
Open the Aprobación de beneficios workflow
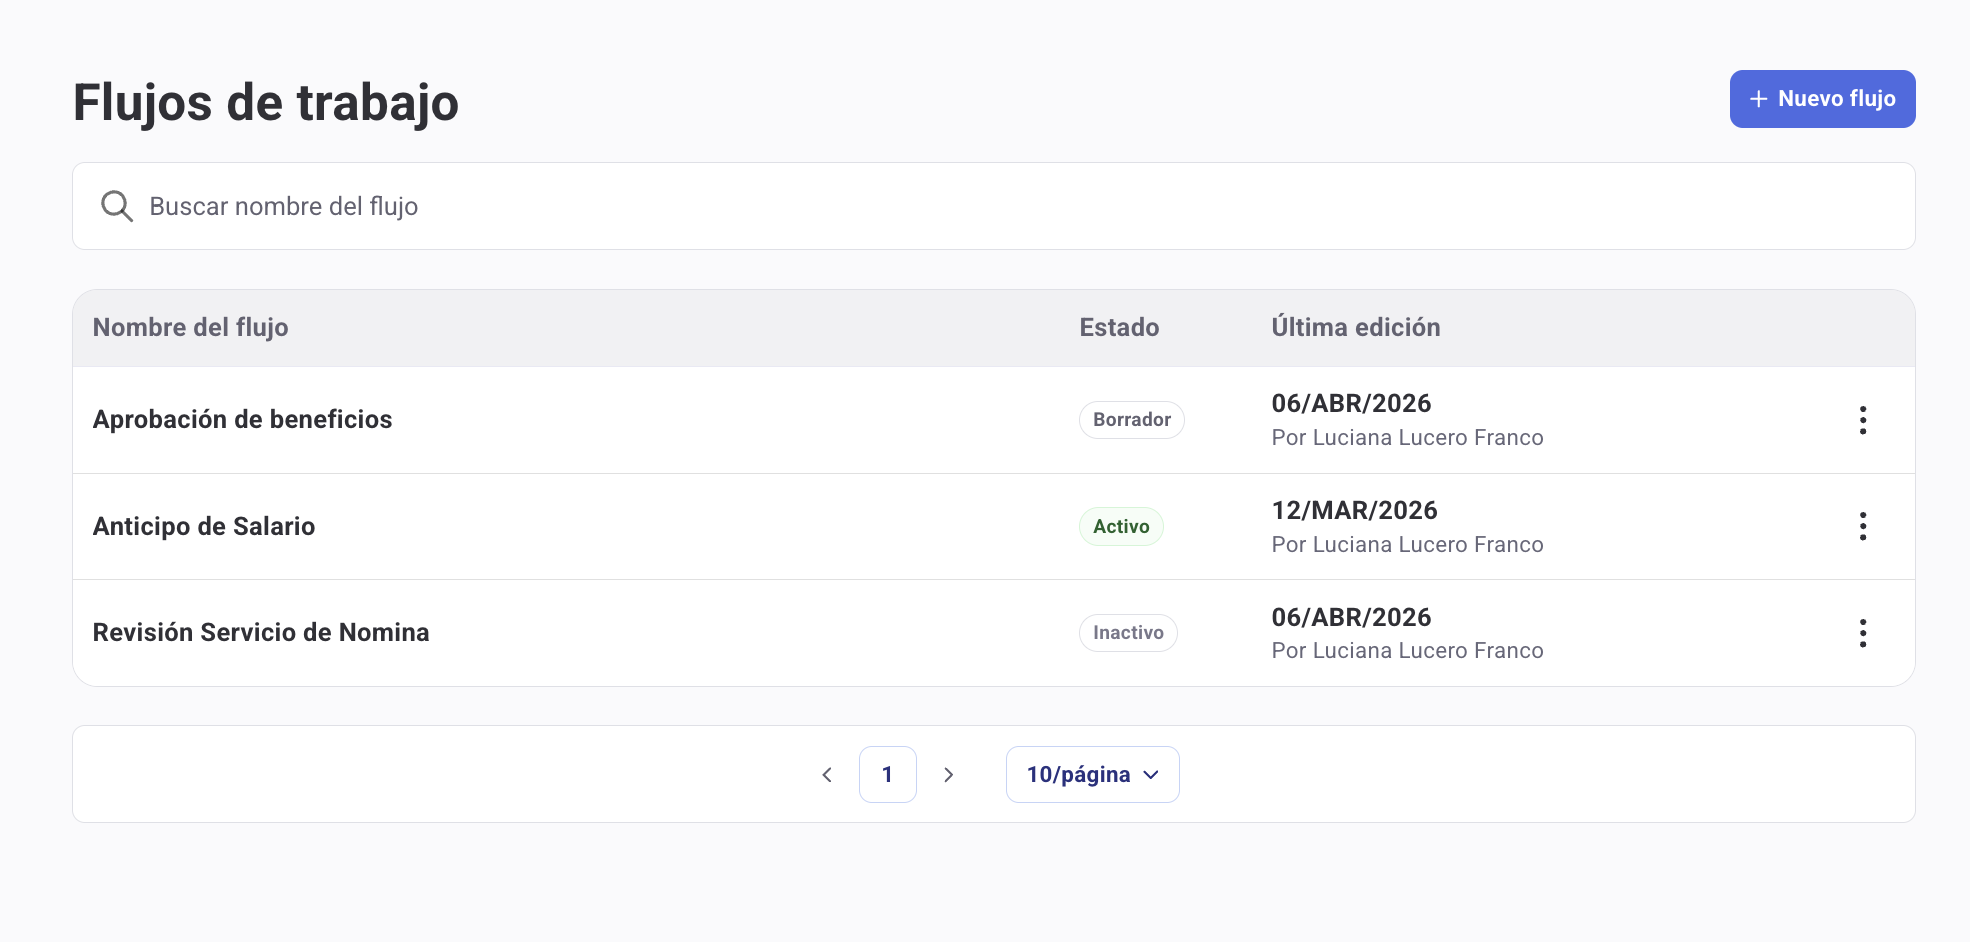[x=242, y=420]
